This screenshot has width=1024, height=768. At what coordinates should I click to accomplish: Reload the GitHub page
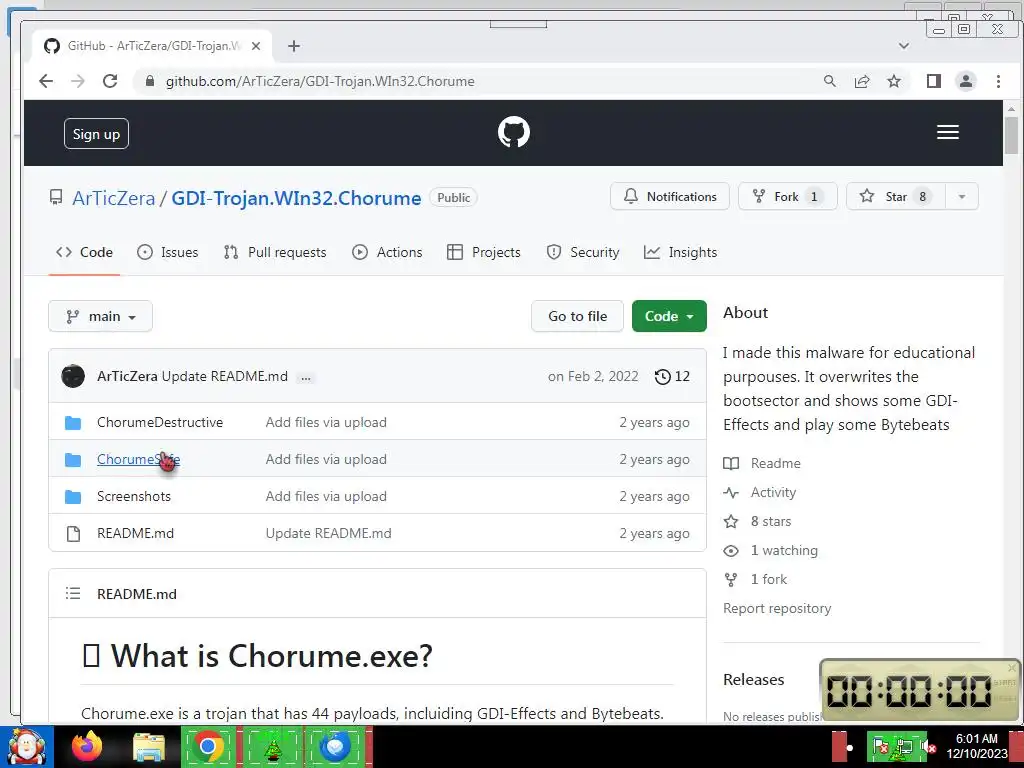tap(110, 81)
